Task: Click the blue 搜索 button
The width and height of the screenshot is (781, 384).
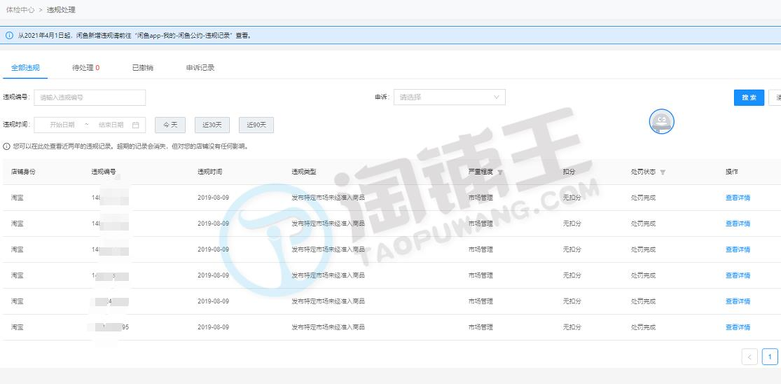Action: tap(749, 98)
